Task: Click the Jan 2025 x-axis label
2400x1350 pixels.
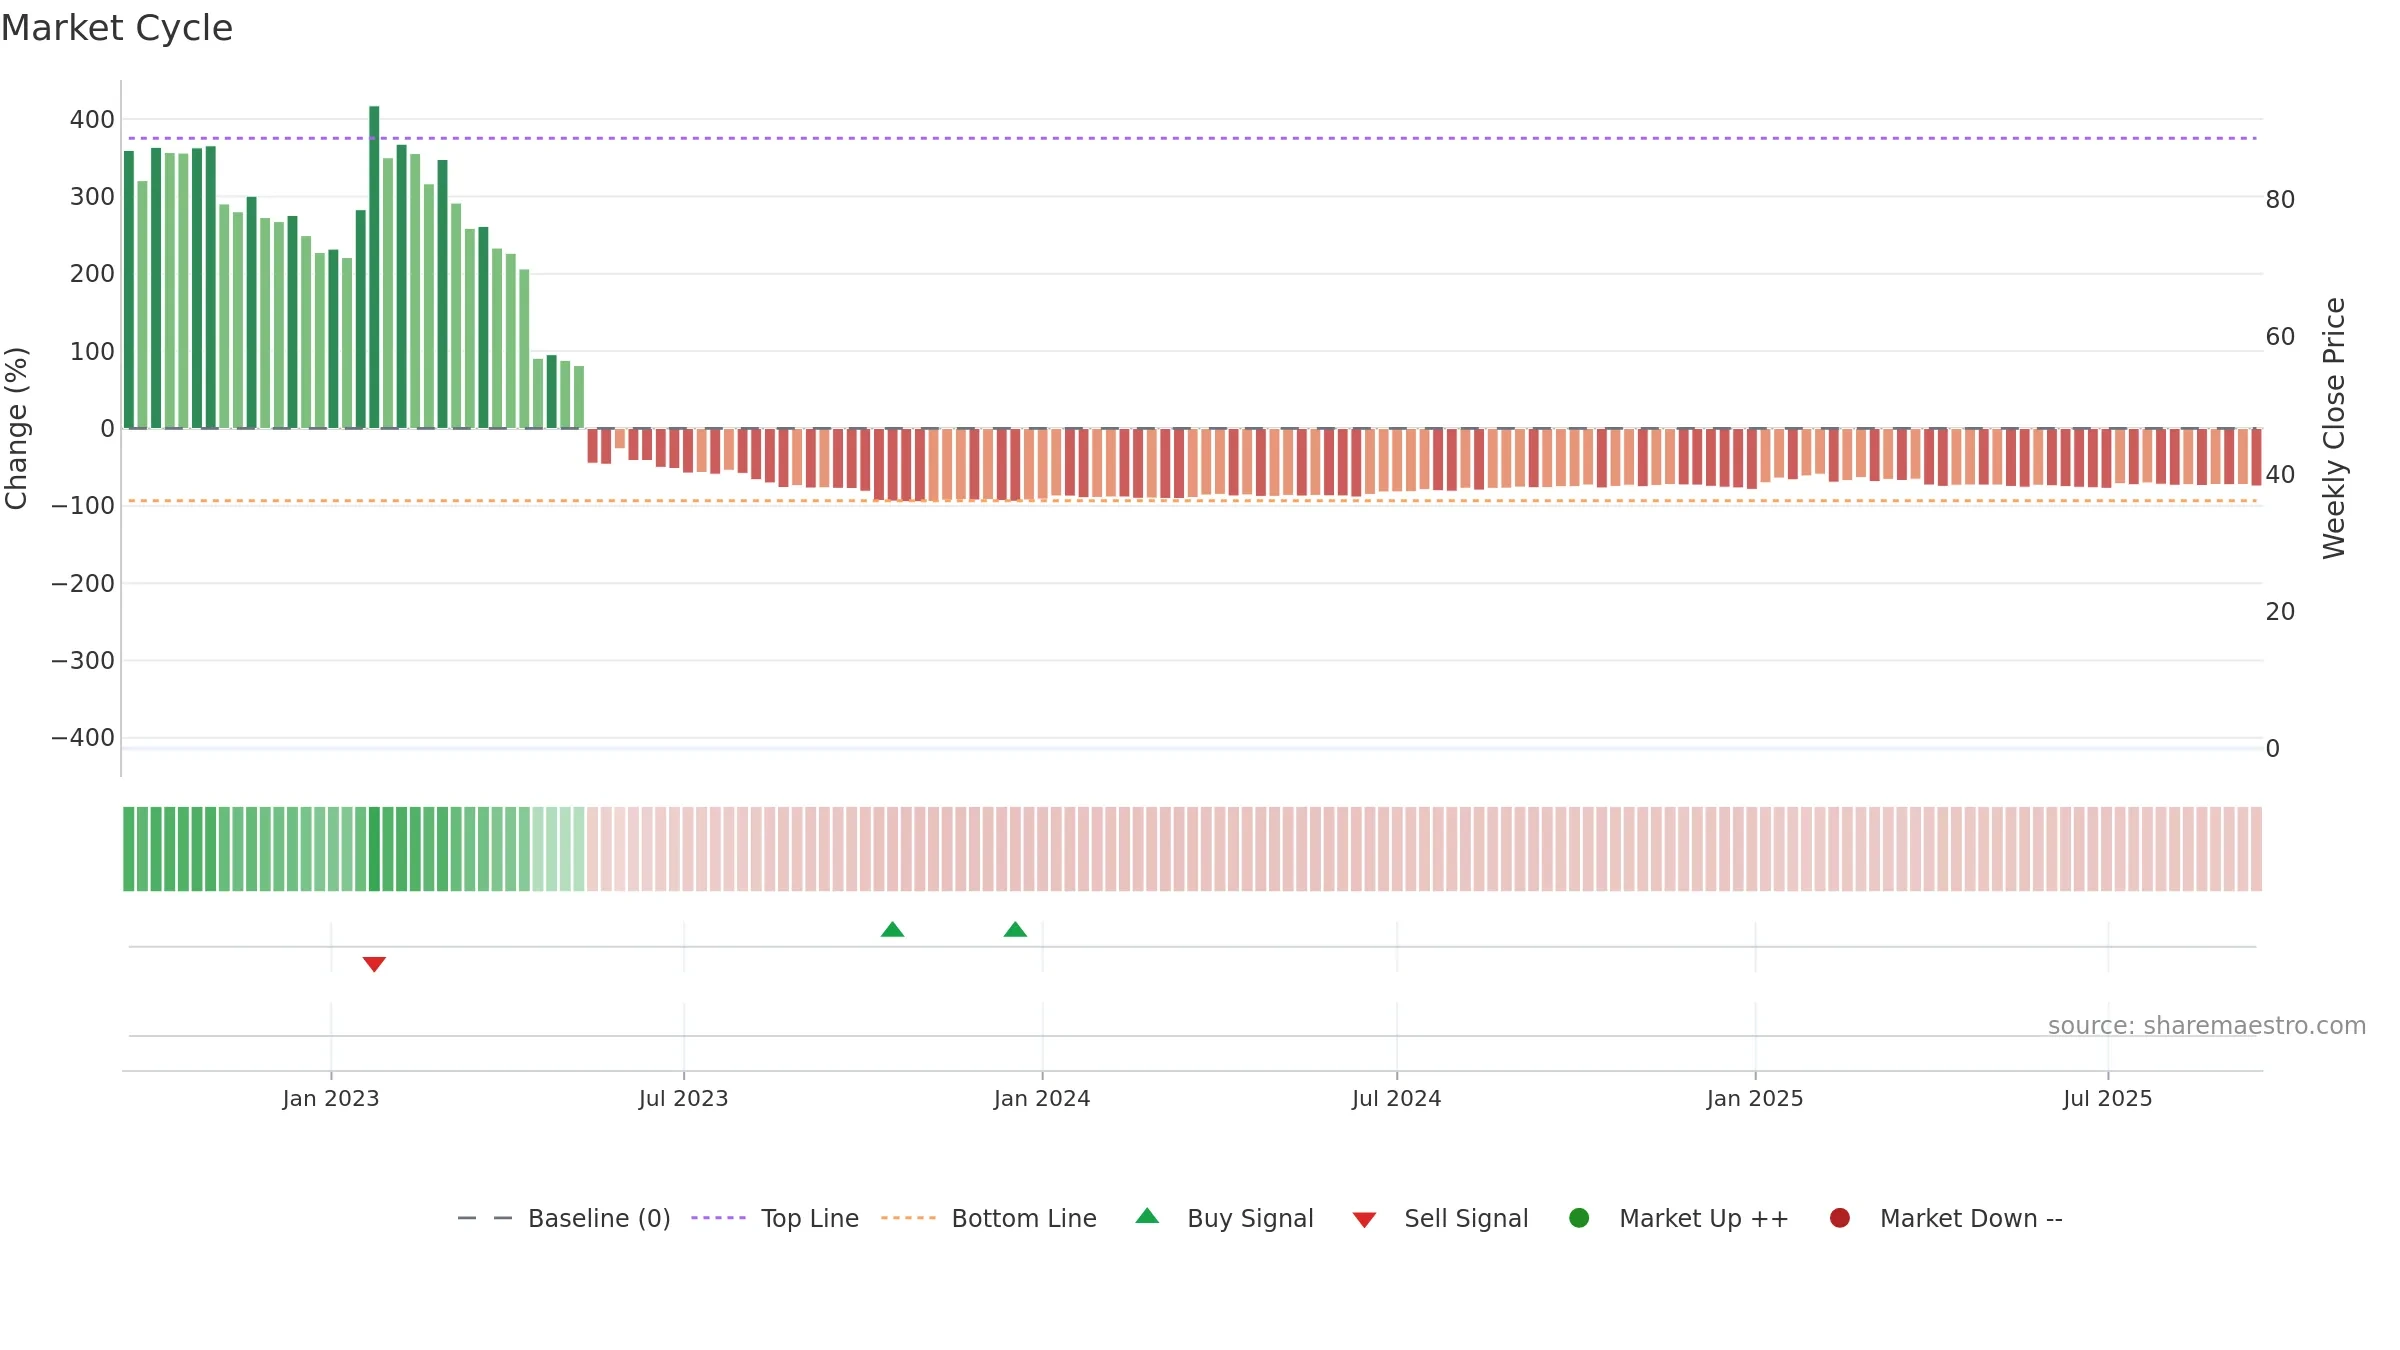Action: point(1755,1099)
